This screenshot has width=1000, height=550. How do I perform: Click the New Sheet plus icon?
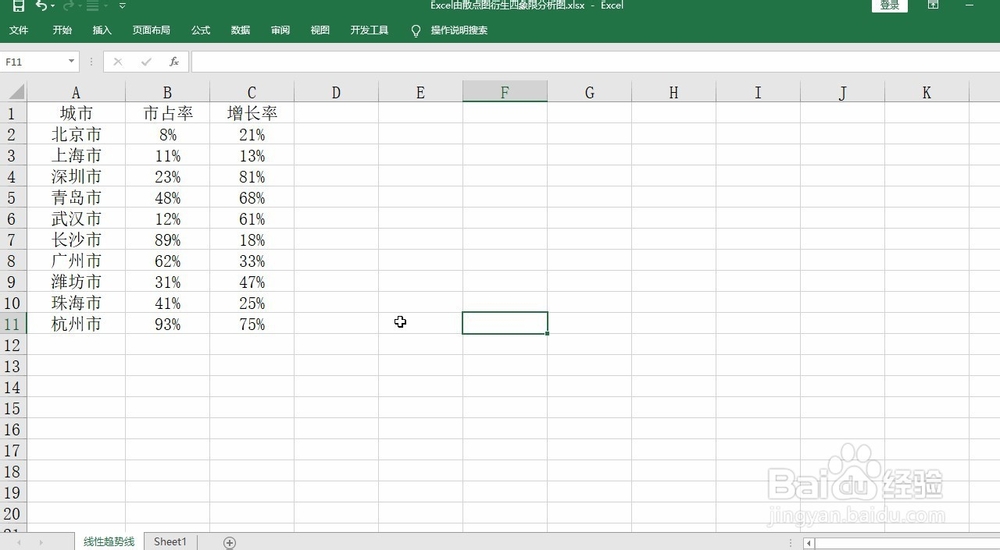click(x=230, y=542)
